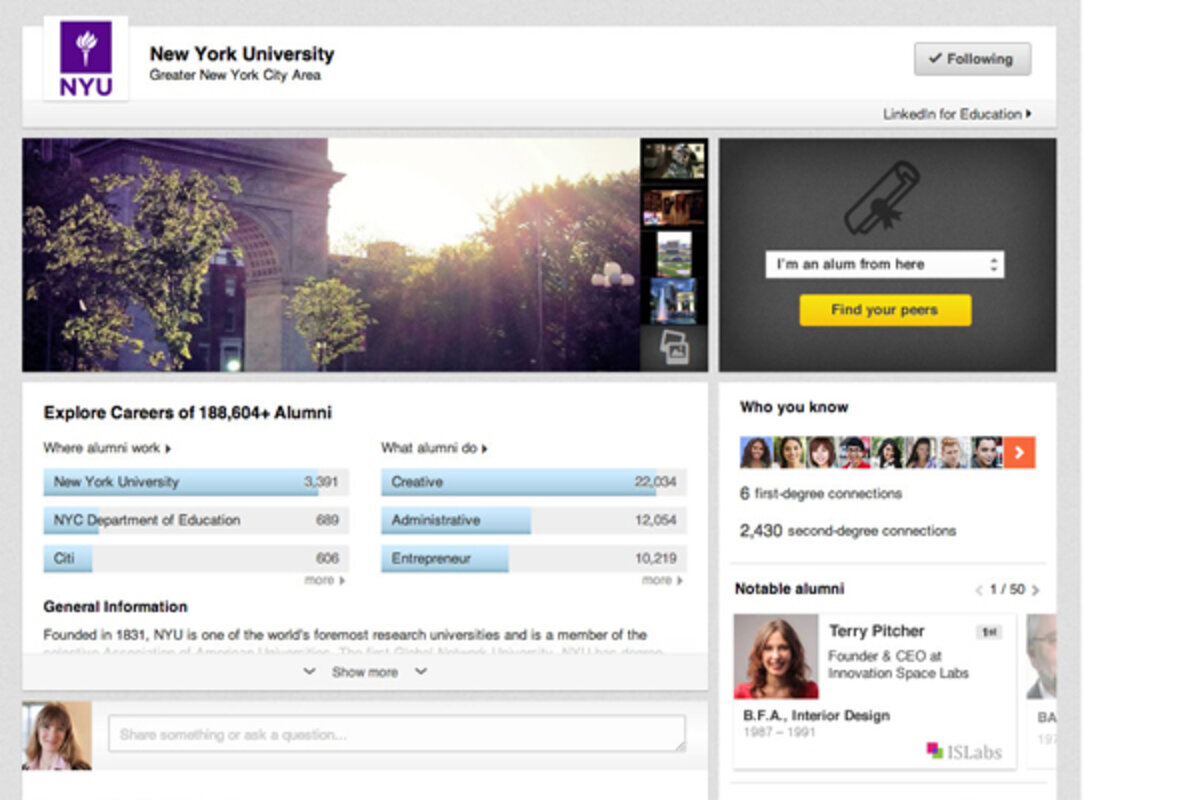This screenshot has height=800, width=1200.
Task: Click Explore Careers of 188,604+ Alumni heading
Action: coord(187,412)
